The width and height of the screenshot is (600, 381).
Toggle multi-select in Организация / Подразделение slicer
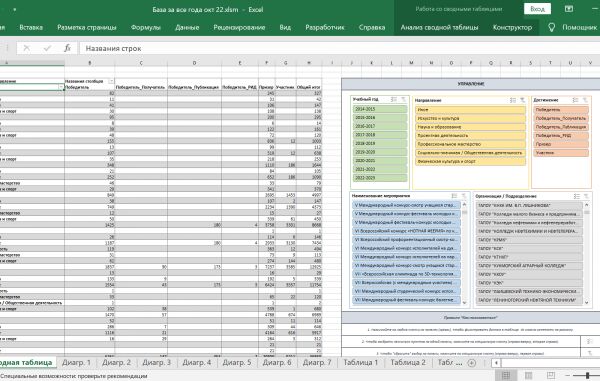(577, 196)
